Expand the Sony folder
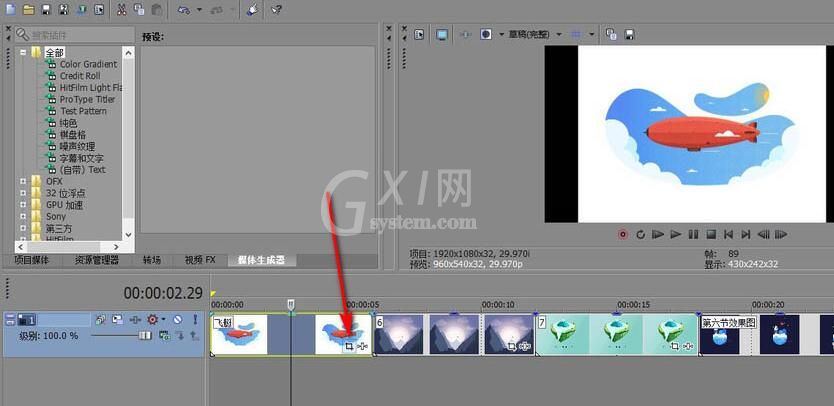The height and width of the screenshot is (406, 834). pos(23,216)
